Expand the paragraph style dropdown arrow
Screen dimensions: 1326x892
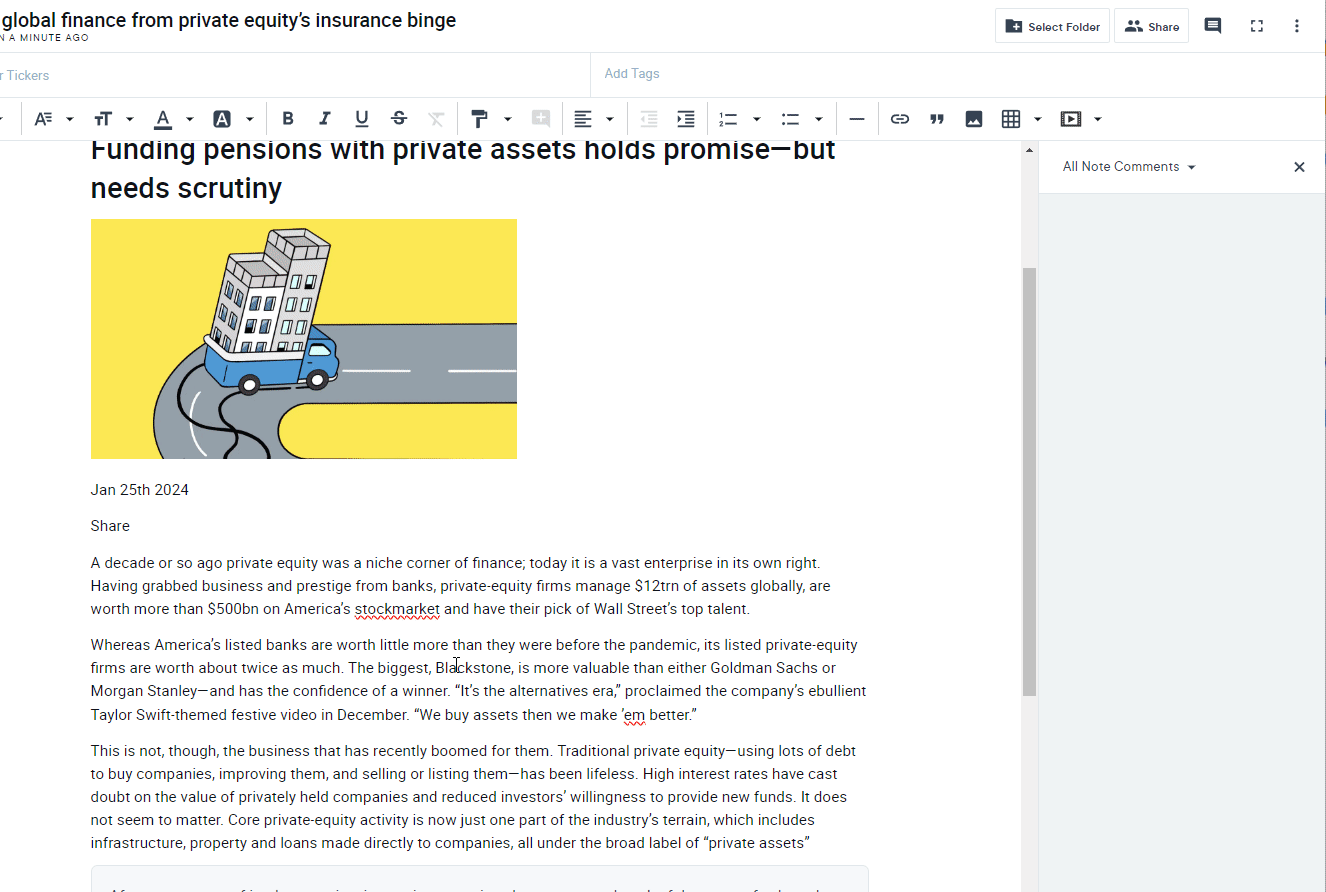pos(70,119)
